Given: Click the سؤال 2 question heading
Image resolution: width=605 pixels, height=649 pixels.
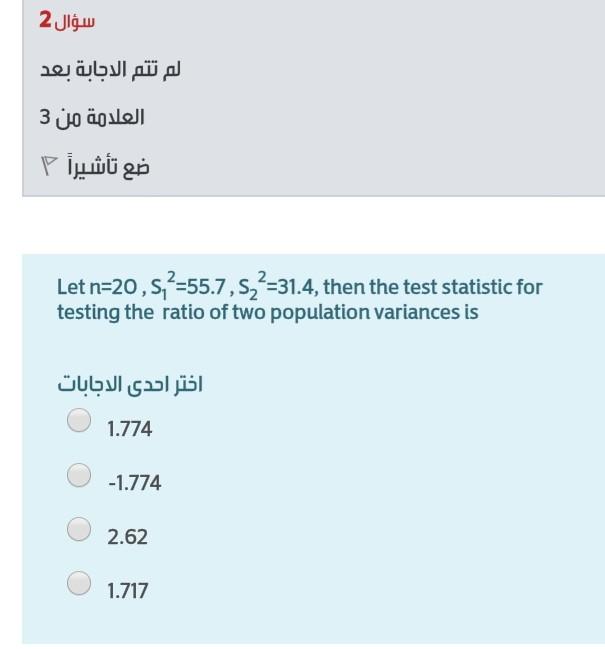Looking at the screenshot, I should [x=67, y=20].
